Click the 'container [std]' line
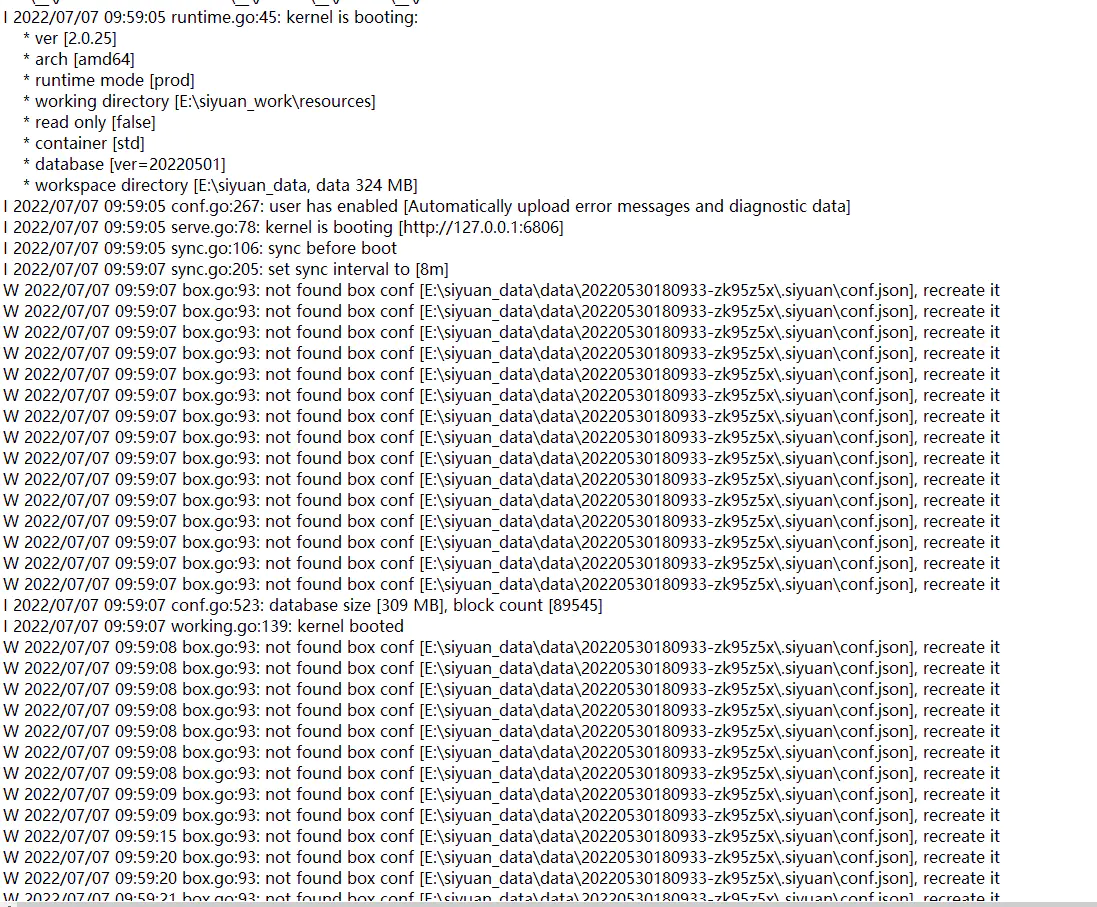This screenshot has height=907, width=1097. click(x=84, y=143)
